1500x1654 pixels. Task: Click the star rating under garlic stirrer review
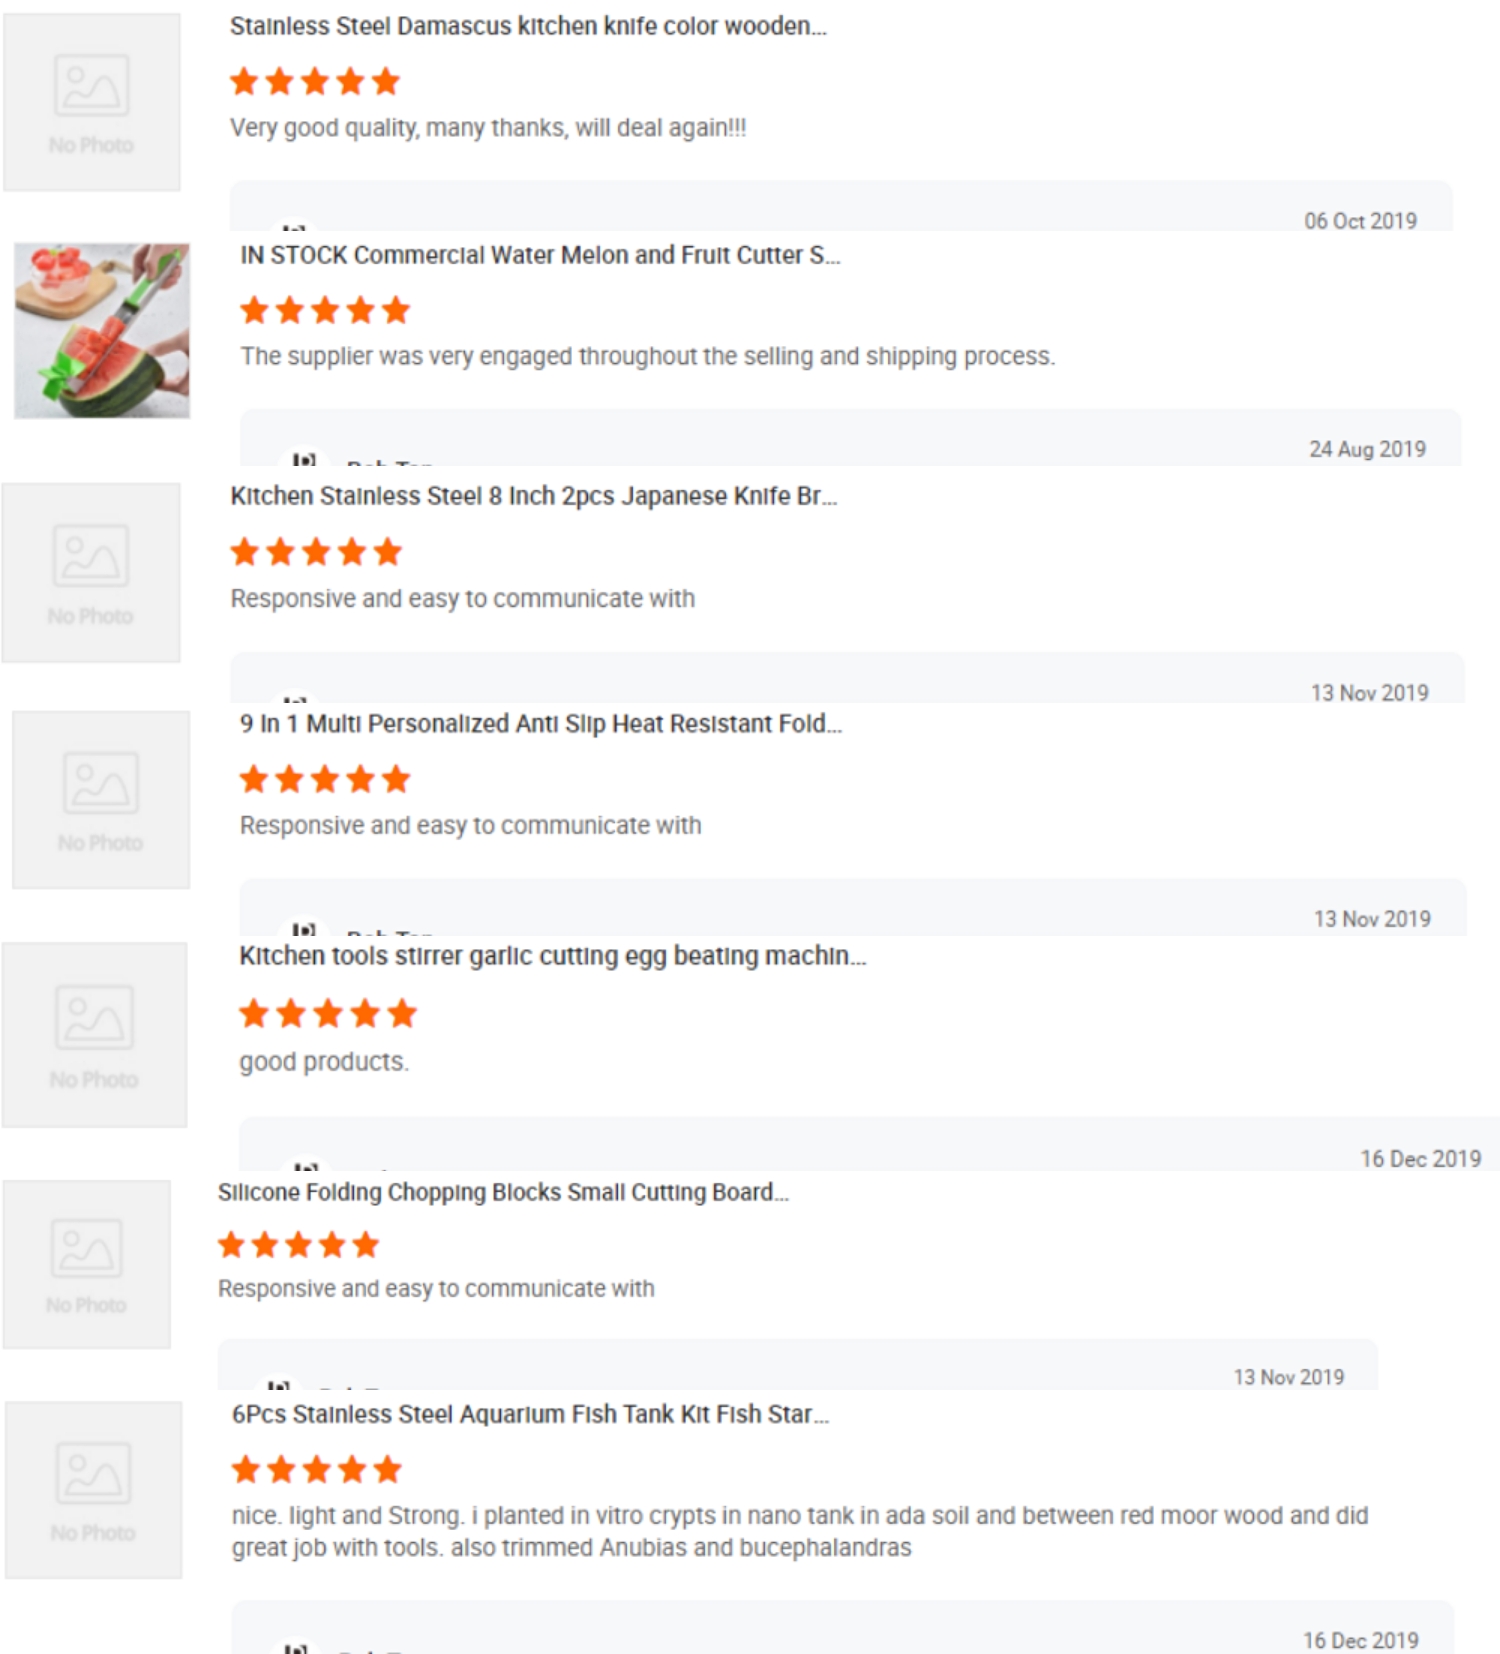(327, 1014)
